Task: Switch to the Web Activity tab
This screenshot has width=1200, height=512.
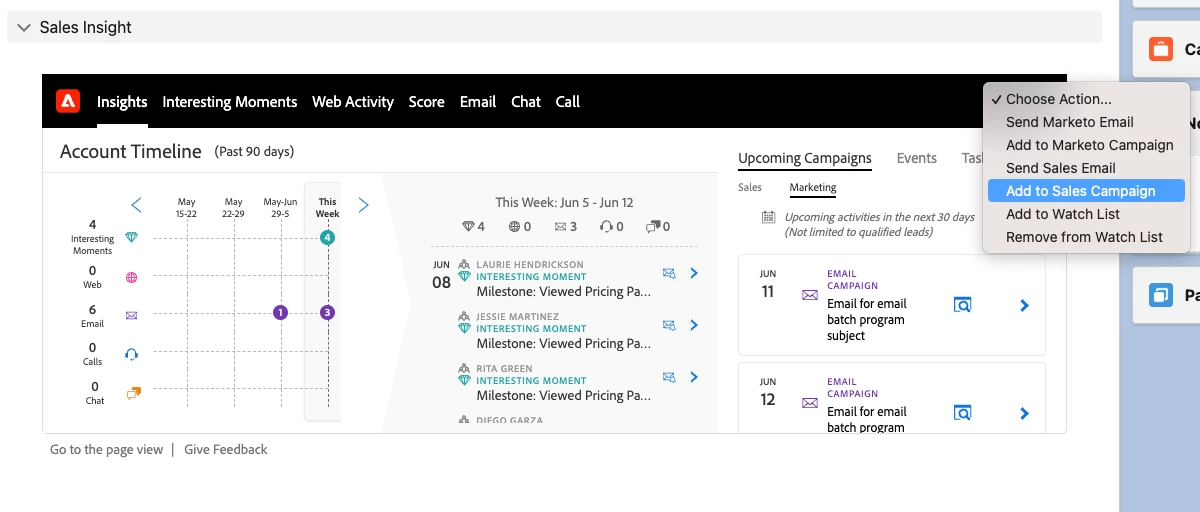Action: pos(353,101)
